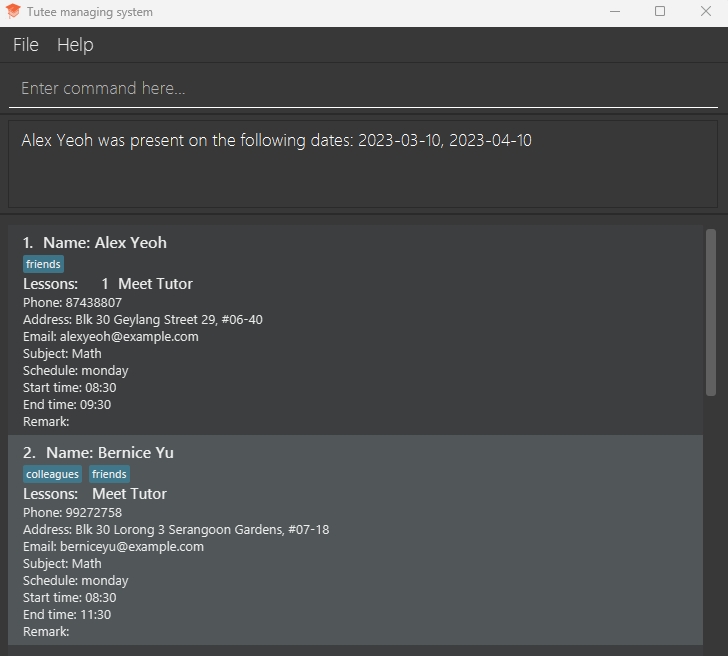Viewport: 728px width, 656px height.
Task: Click Alex Yeoh's Meet Tutor lesson
Action: [x=155, y=284]
